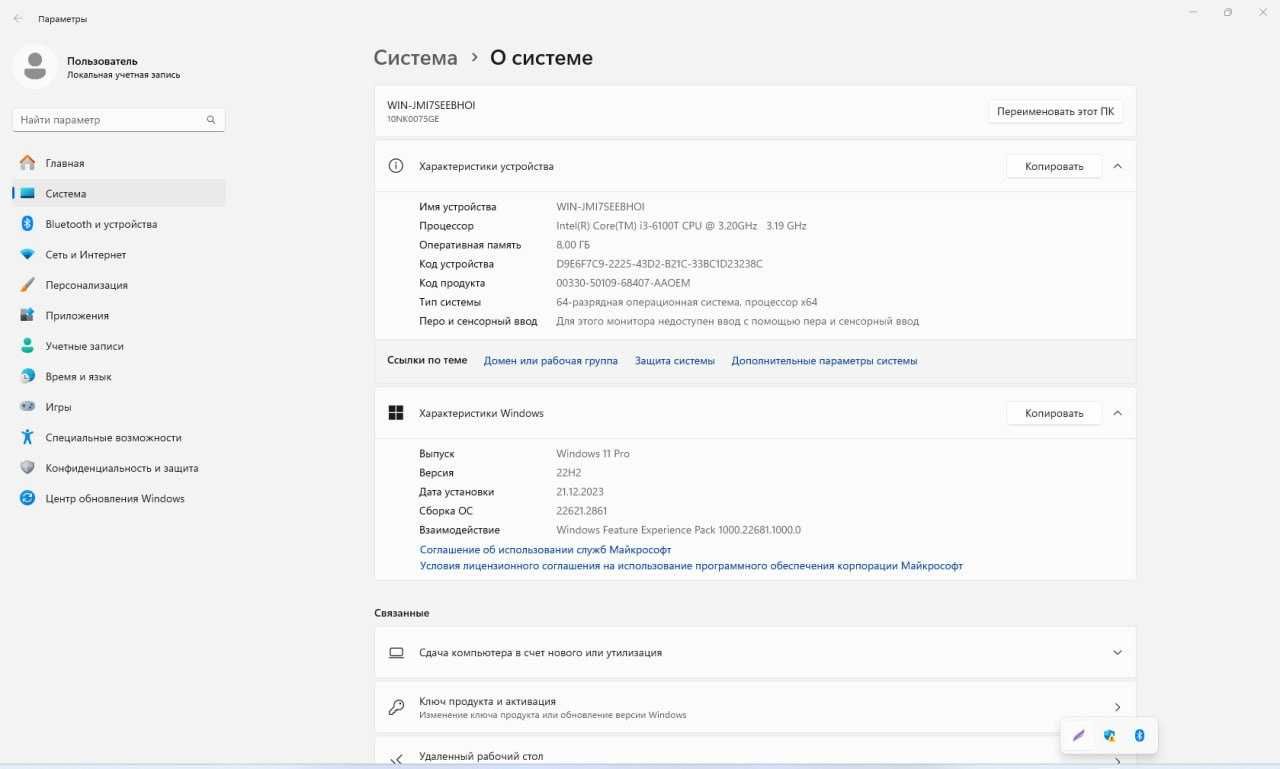Expand Сдача компьютера в счет нового
The height and width of the screenshot is (769, 1280).
(1117, 653)
